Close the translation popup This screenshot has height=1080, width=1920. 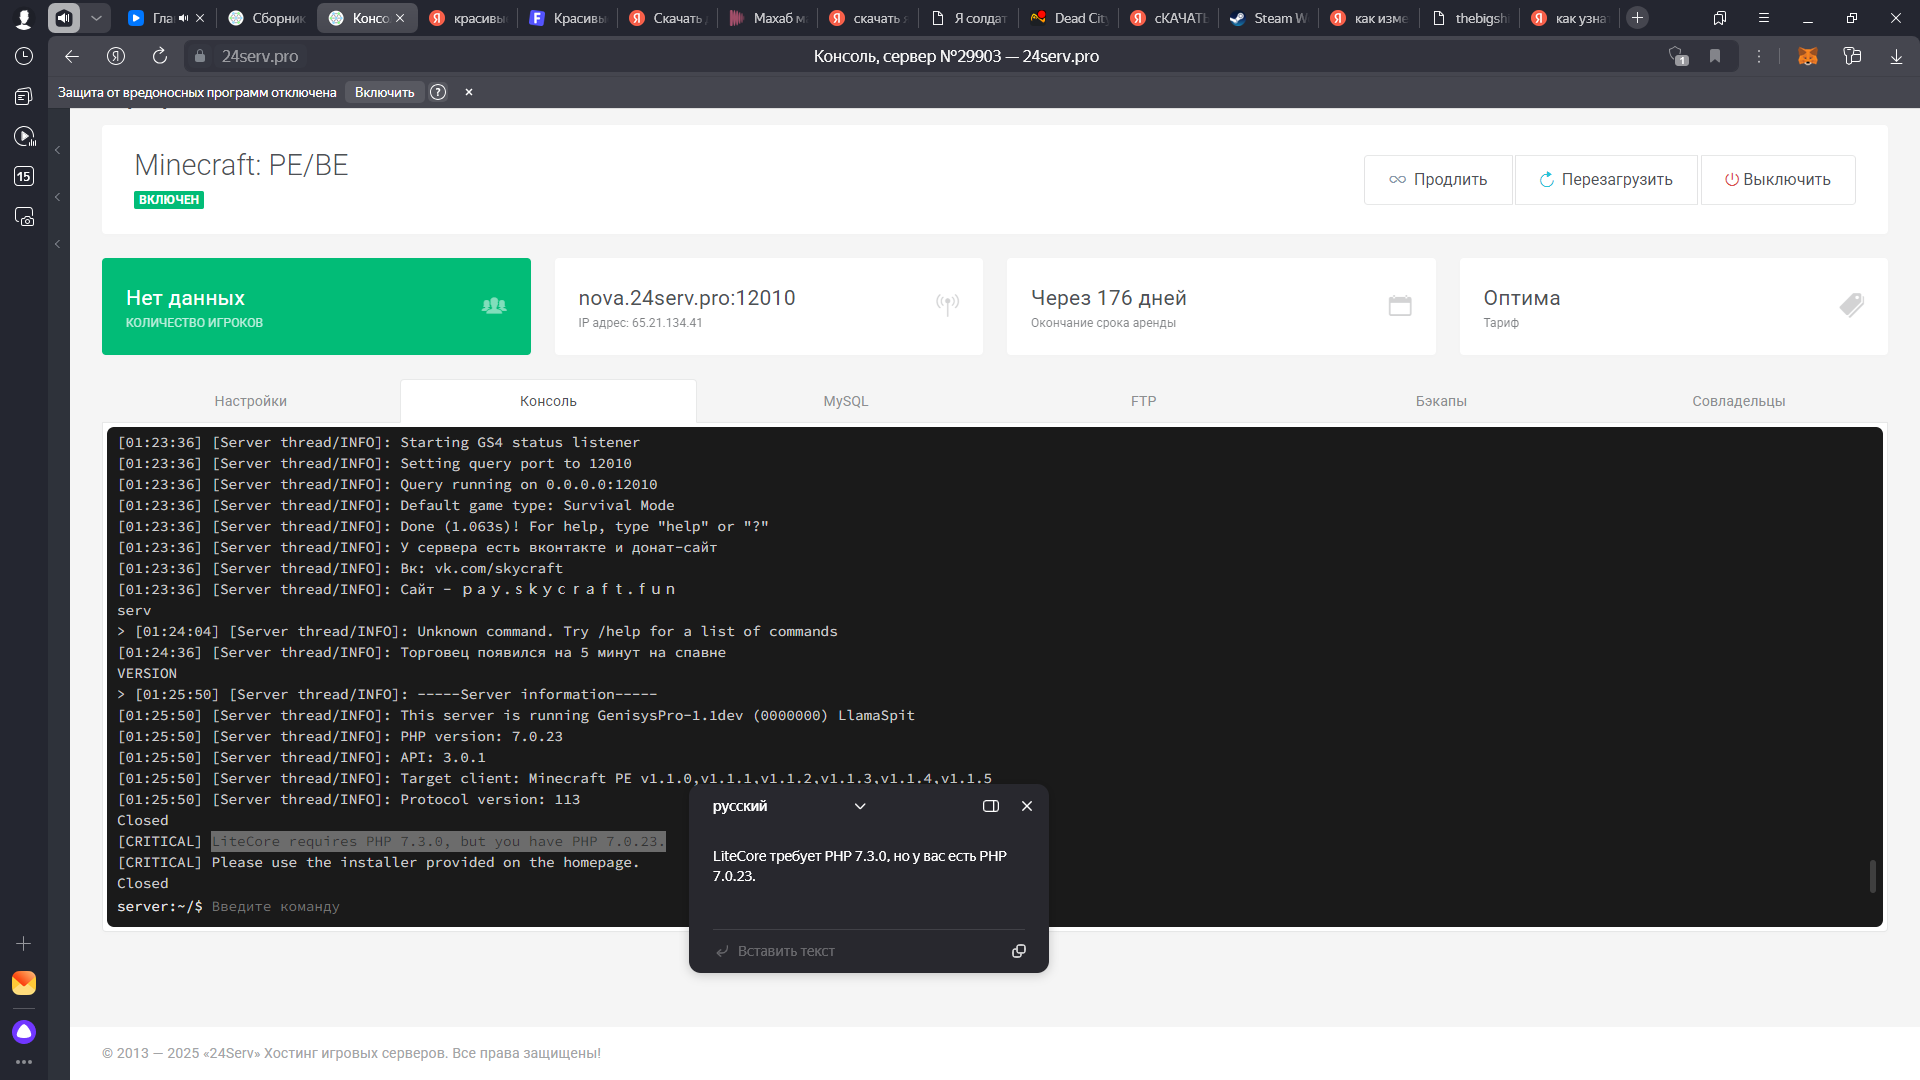[1026, 806]
